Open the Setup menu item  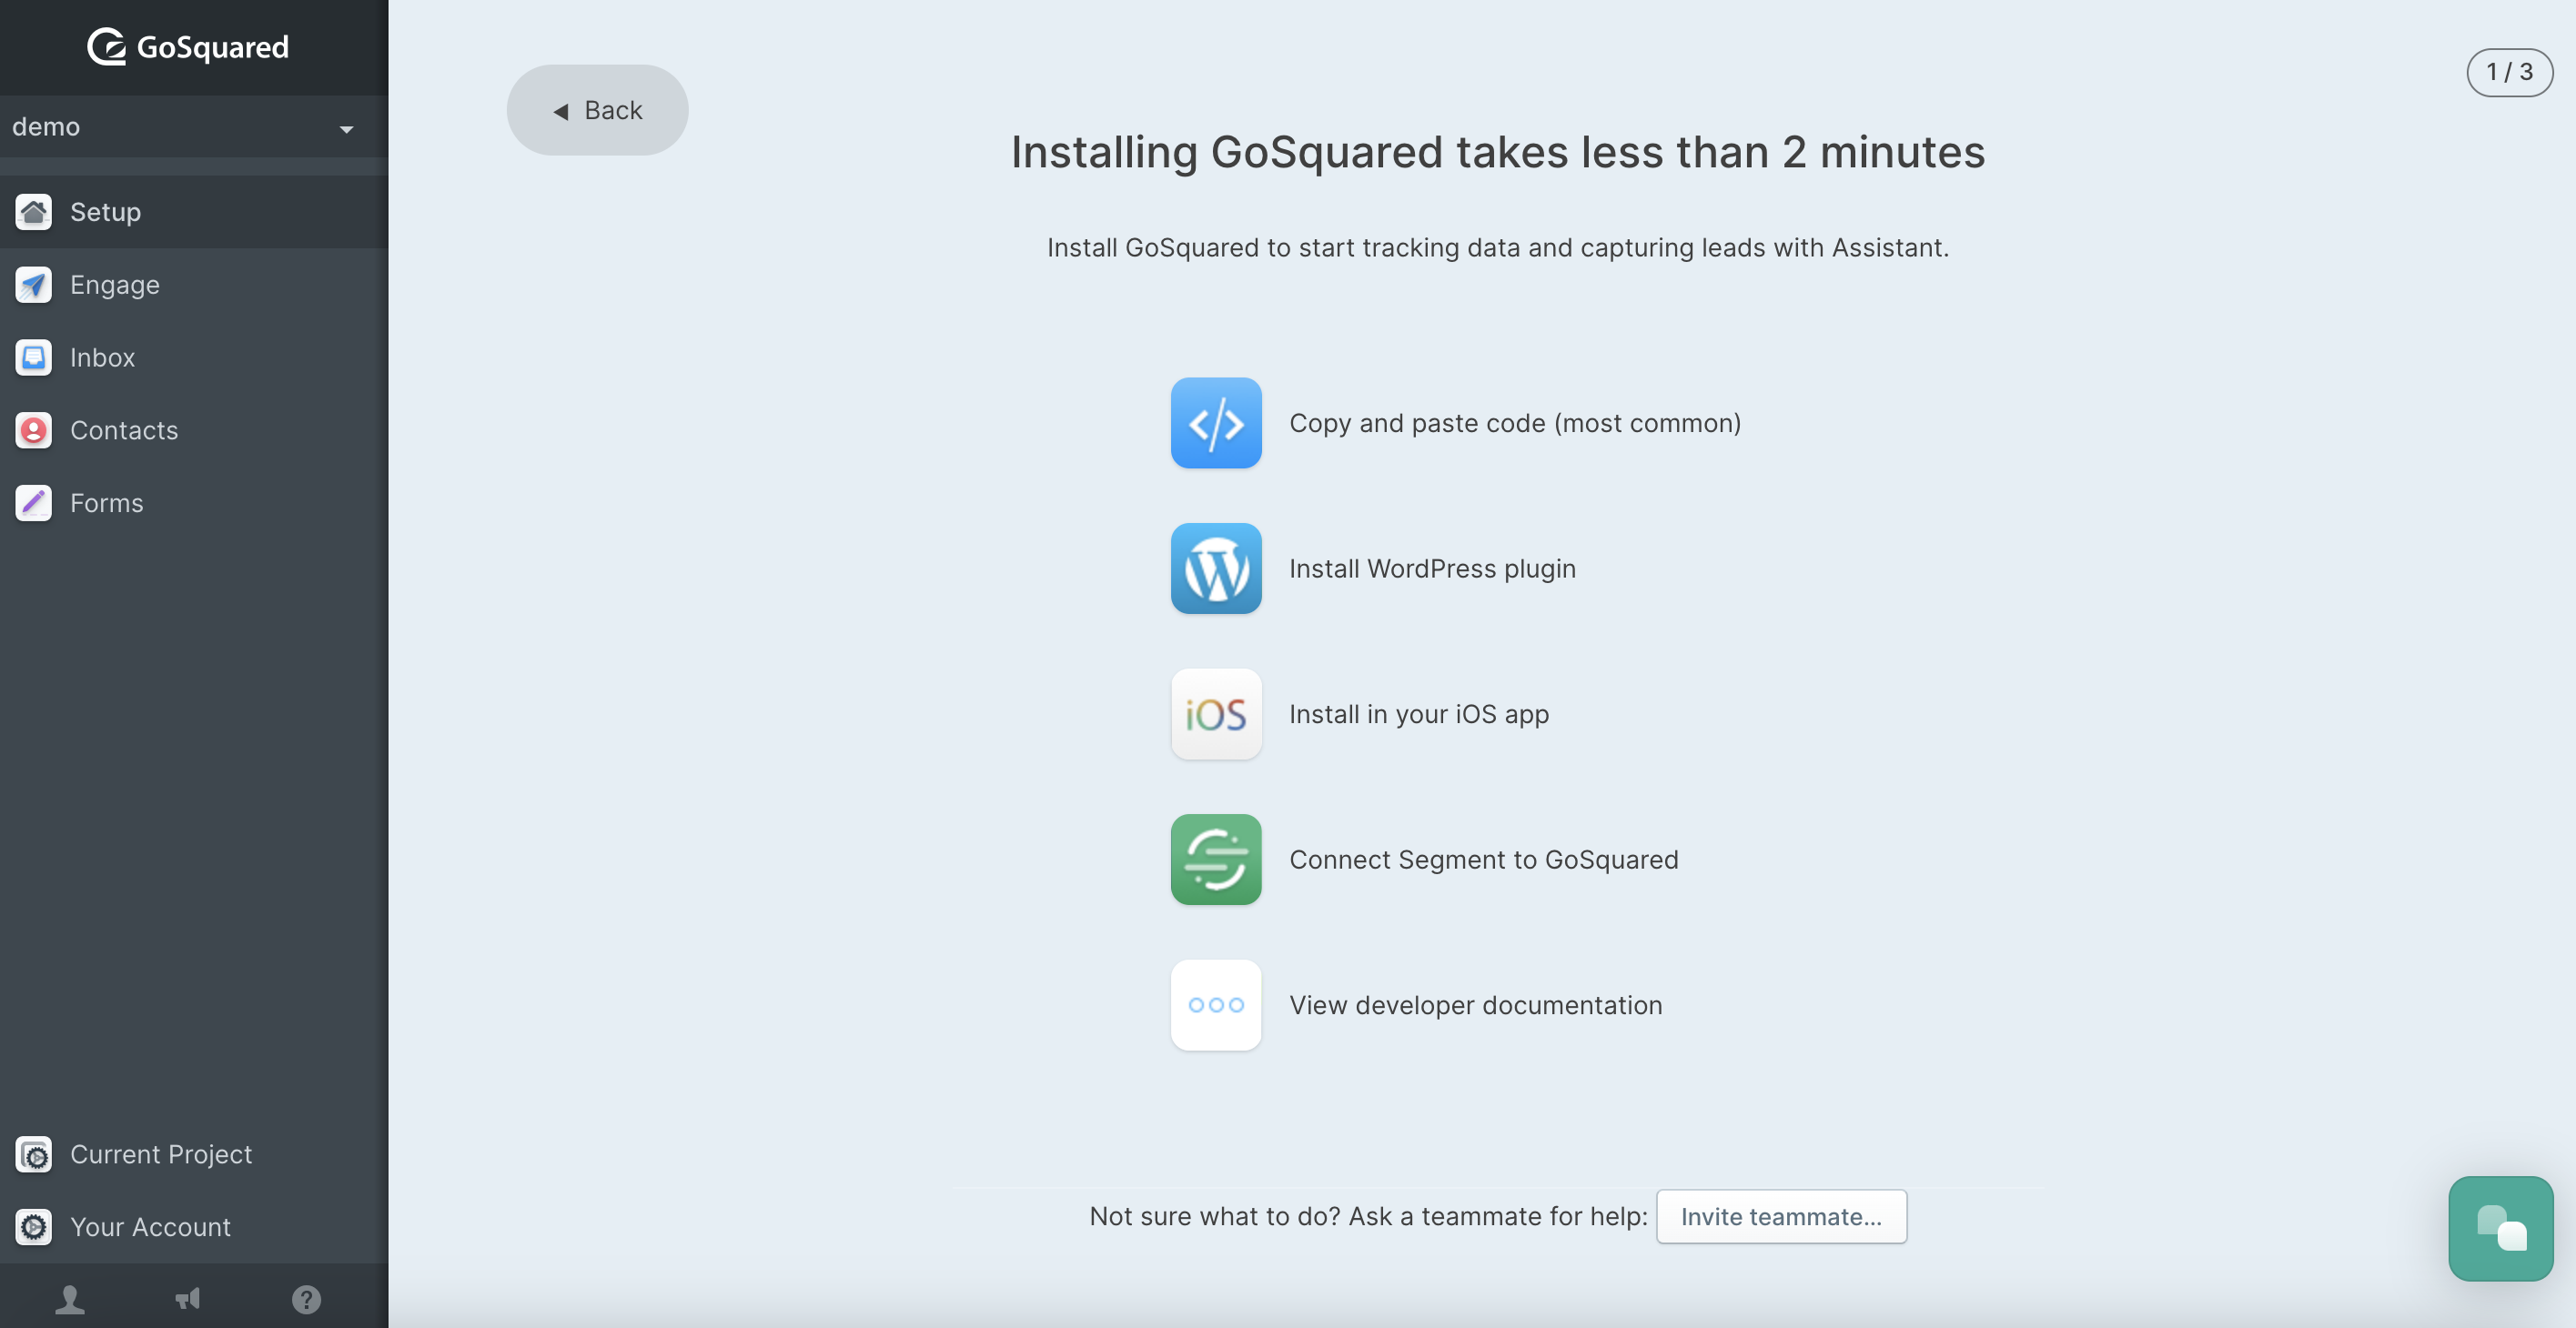click(x=194, y=212)
